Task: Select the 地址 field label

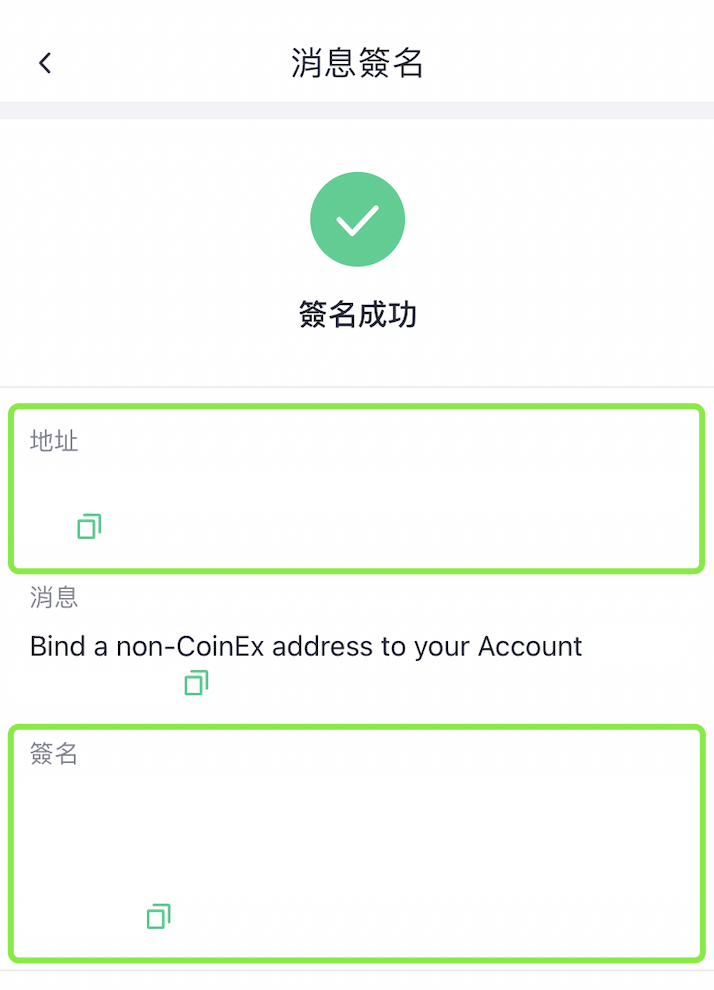Action: pyautogui.click(x=54, y=441)
